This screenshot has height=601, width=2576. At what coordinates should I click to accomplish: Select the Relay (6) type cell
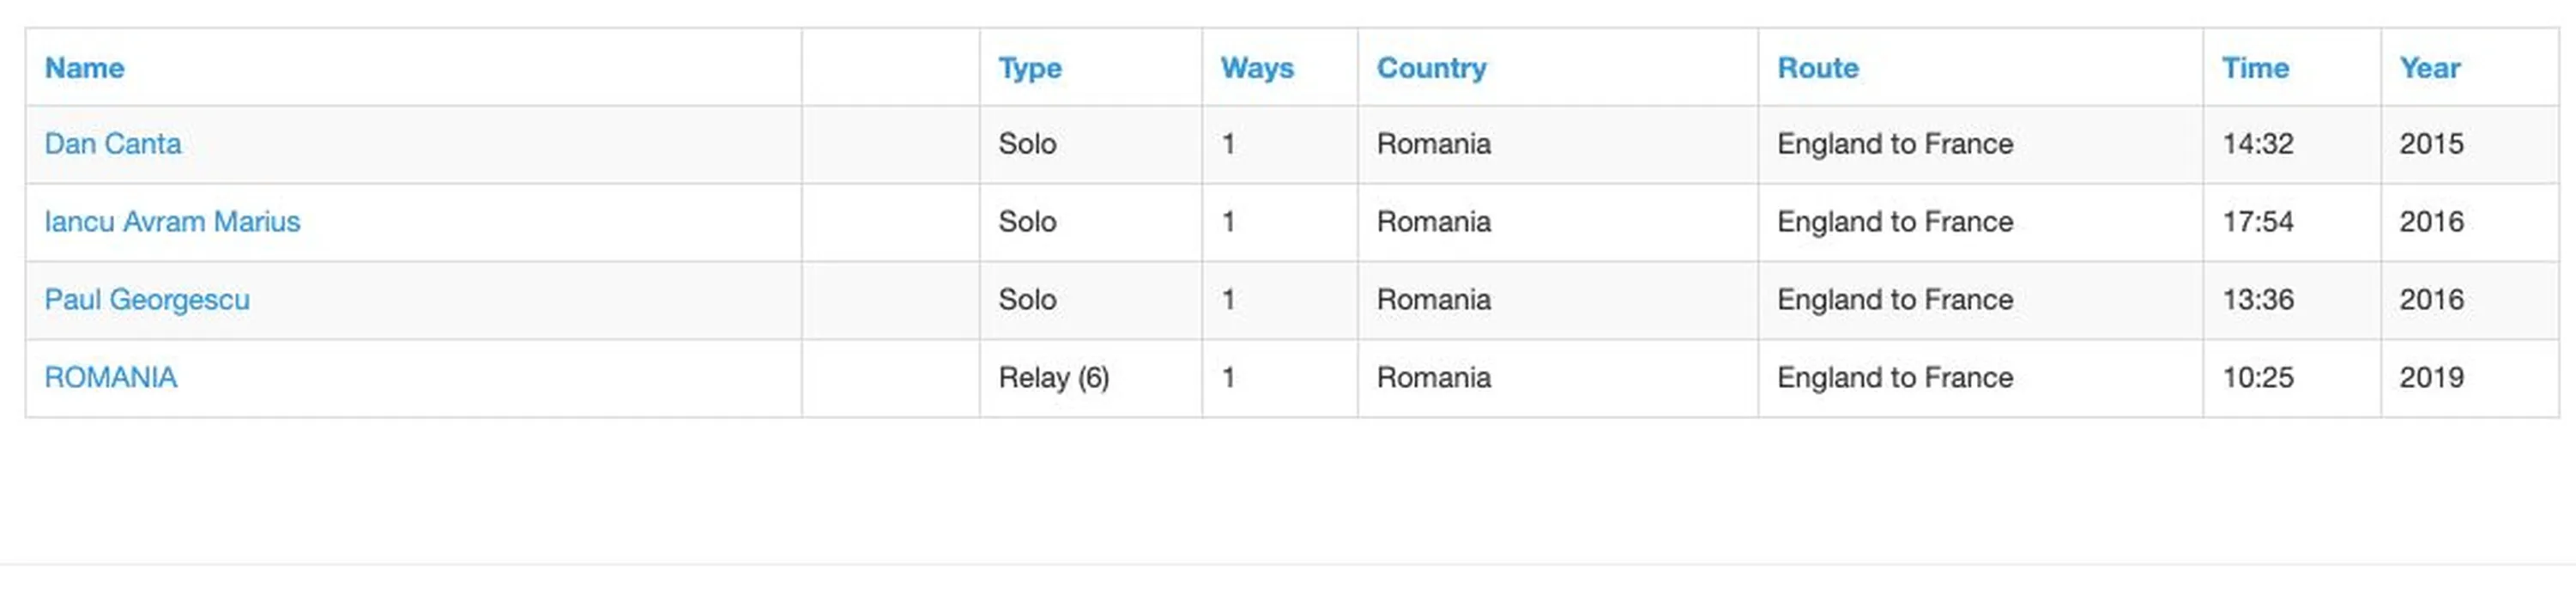pos(1053,378)
